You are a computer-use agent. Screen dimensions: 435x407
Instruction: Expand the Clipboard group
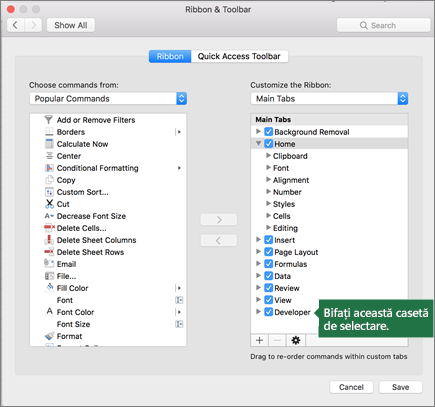(268, 156)
